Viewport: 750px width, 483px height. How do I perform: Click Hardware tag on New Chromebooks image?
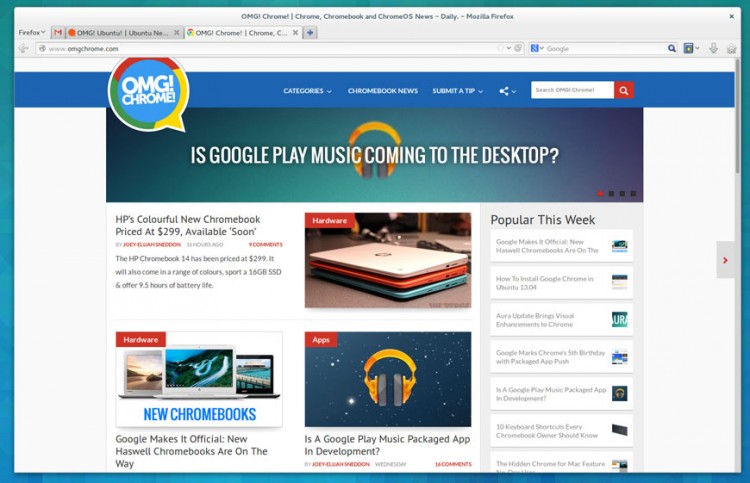(x=141, y=340)
